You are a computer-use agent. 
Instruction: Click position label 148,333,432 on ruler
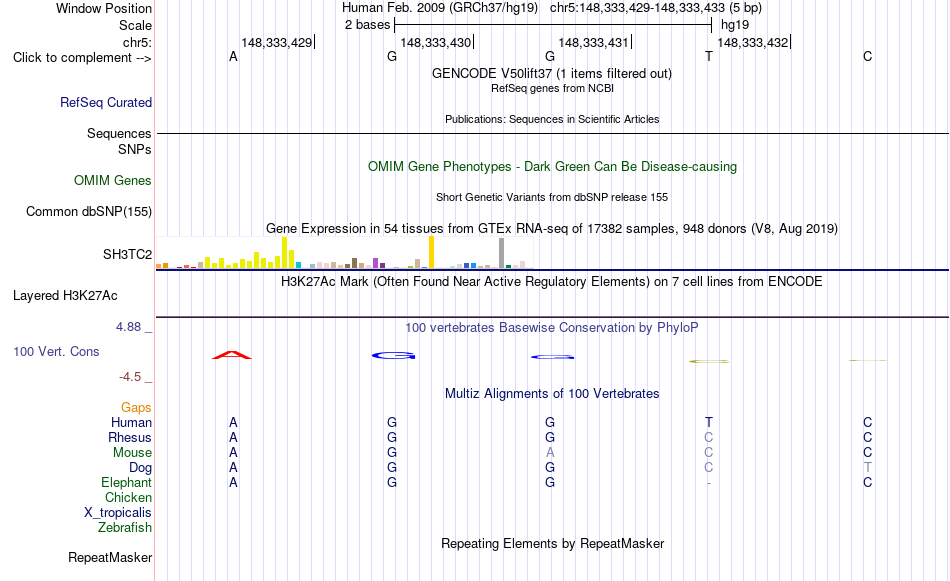[753, 42]
